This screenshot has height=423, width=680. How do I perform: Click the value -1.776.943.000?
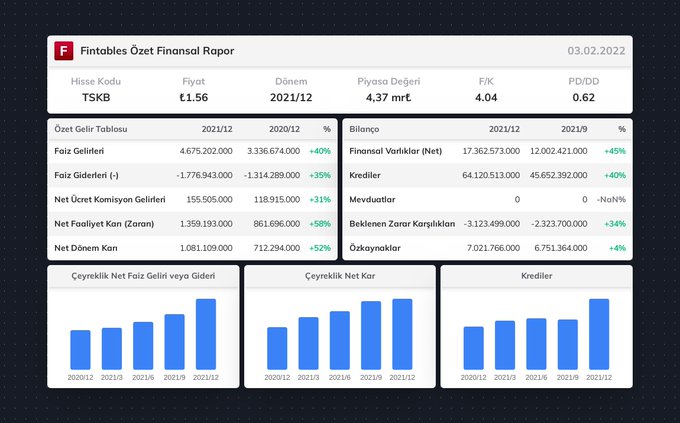tap(204, 175)
